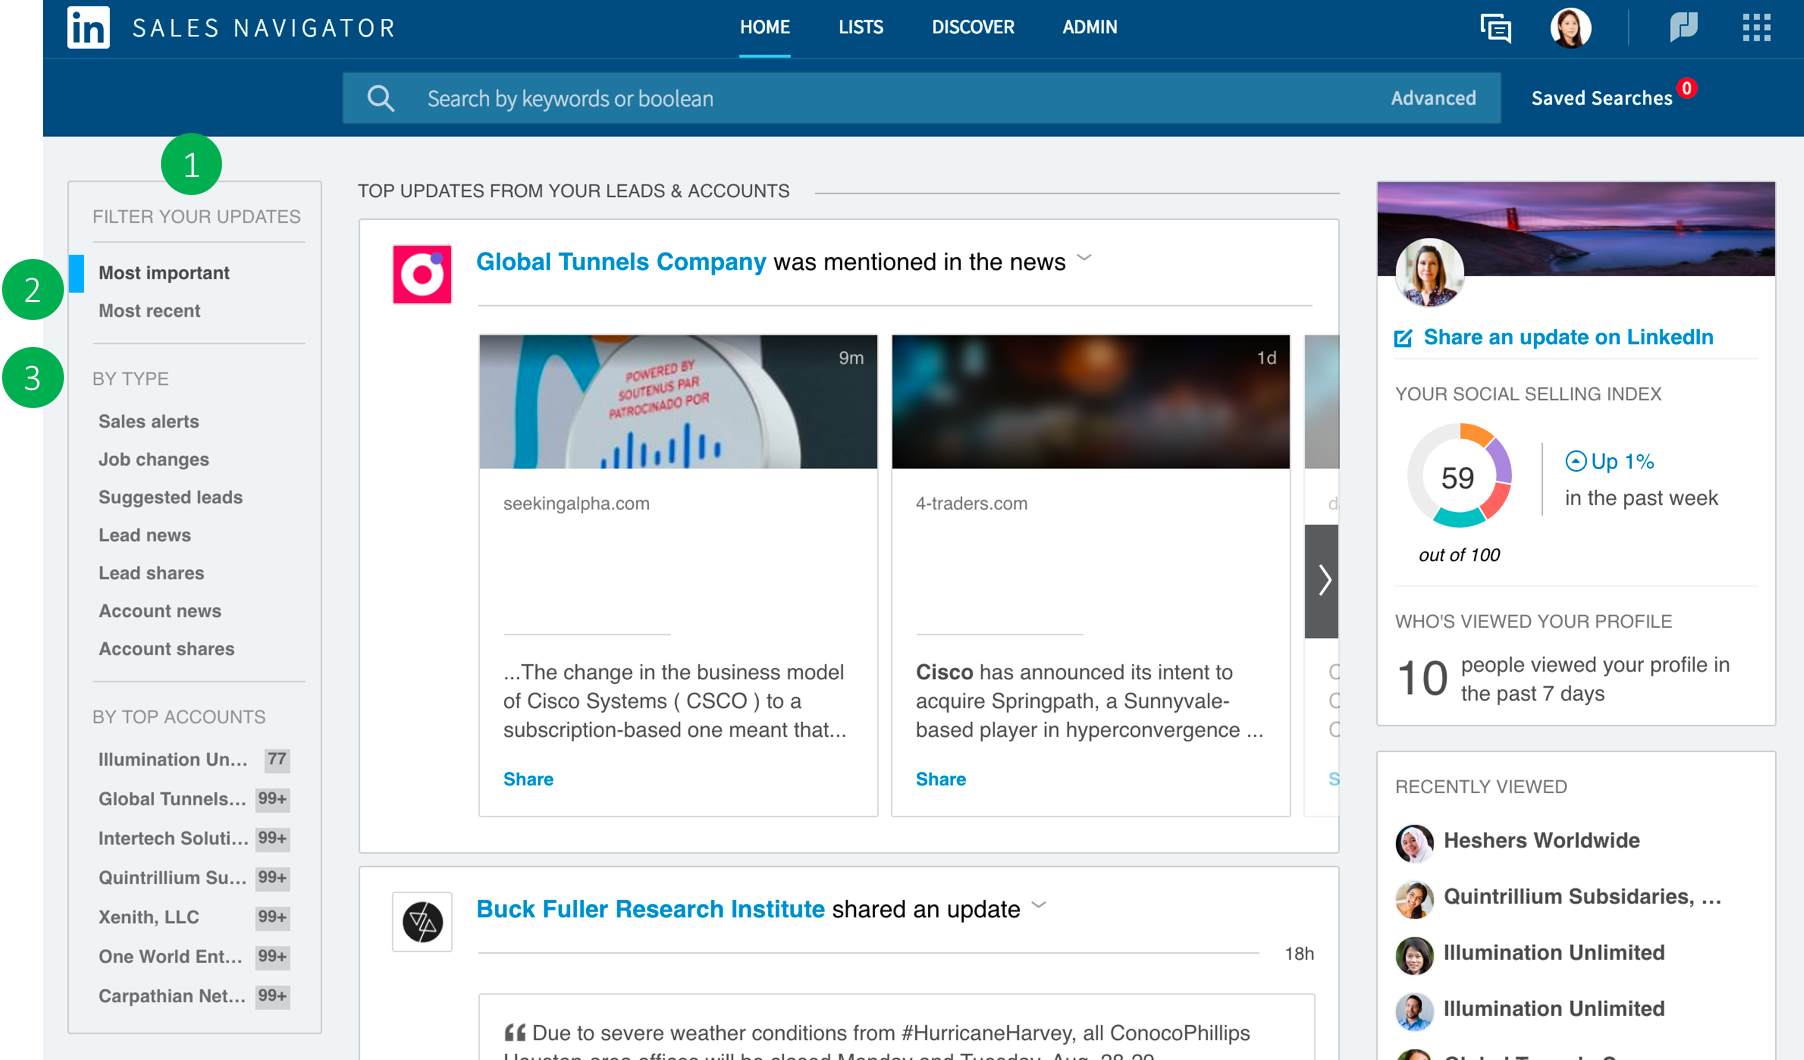Click the search by keywords field
Image resolution: width=1804 pixels, height=1060 pixels.
(921, 98)
